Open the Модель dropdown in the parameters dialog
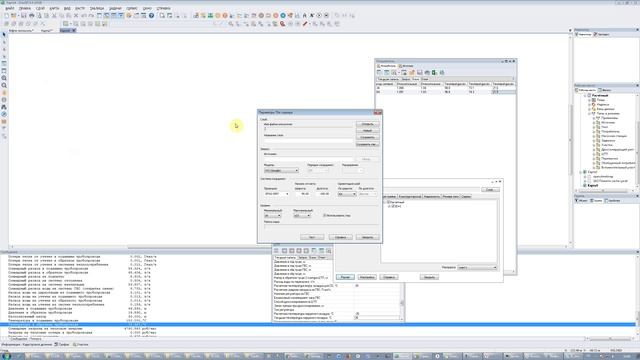The image size is (640, 360). (x=281, y=171)
